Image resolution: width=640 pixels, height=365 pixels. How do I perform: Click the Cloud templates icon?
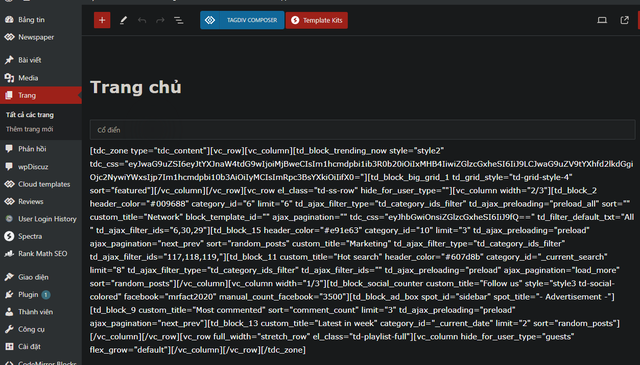9,184
